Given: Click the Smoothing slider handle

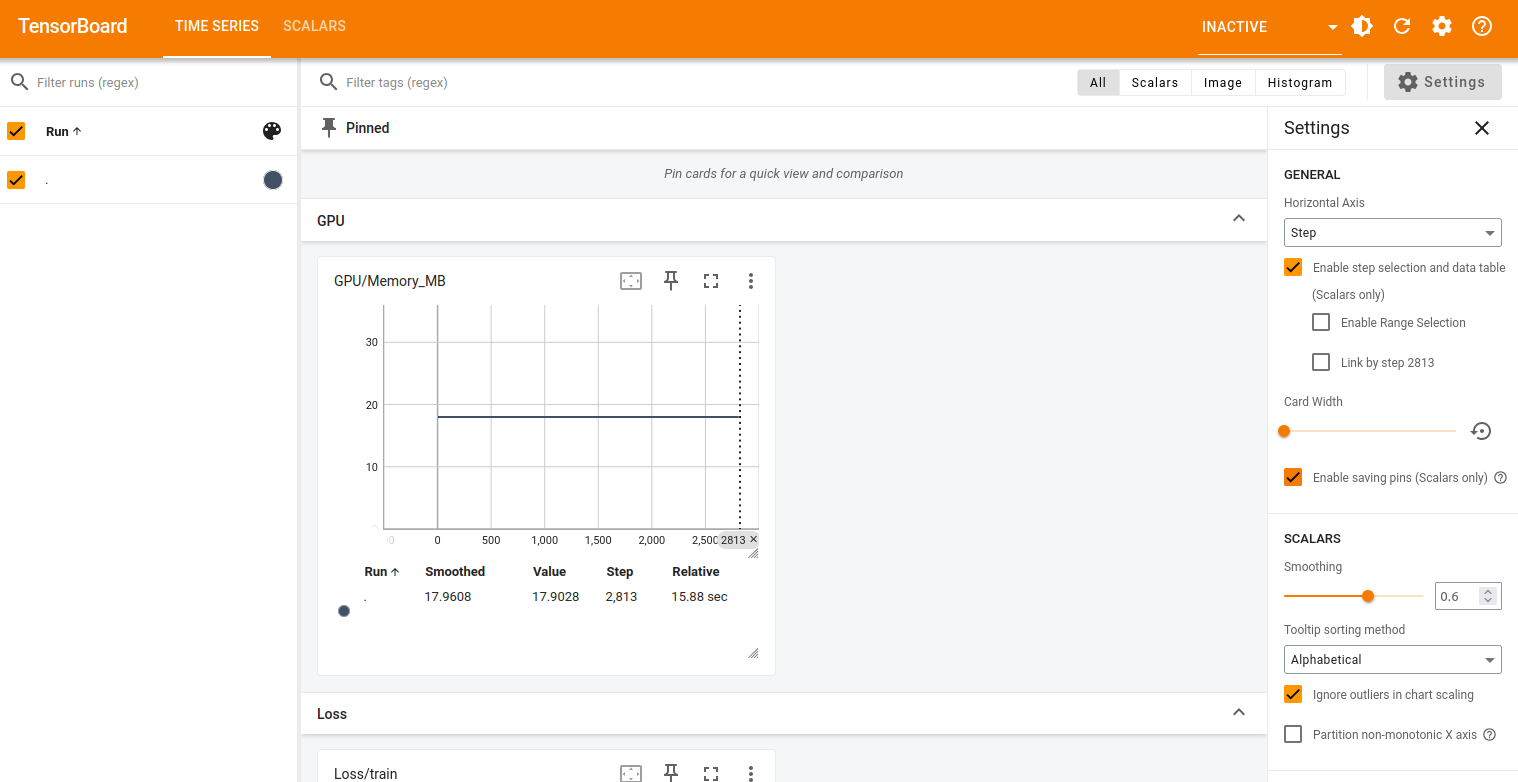Looking at the screenshot, I should tap(1368, 596).
